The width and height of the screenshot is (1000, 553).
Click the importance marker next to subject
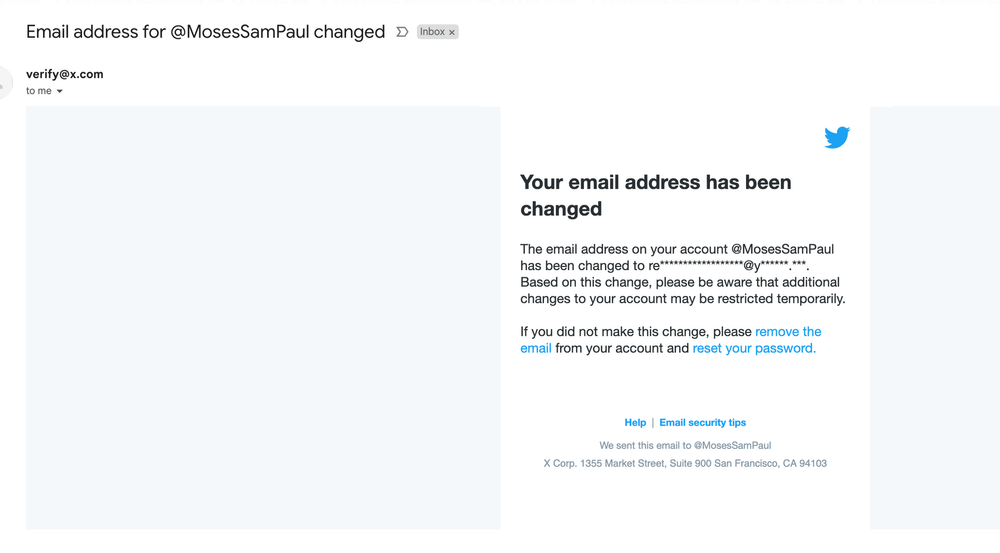tap(402, 32)
